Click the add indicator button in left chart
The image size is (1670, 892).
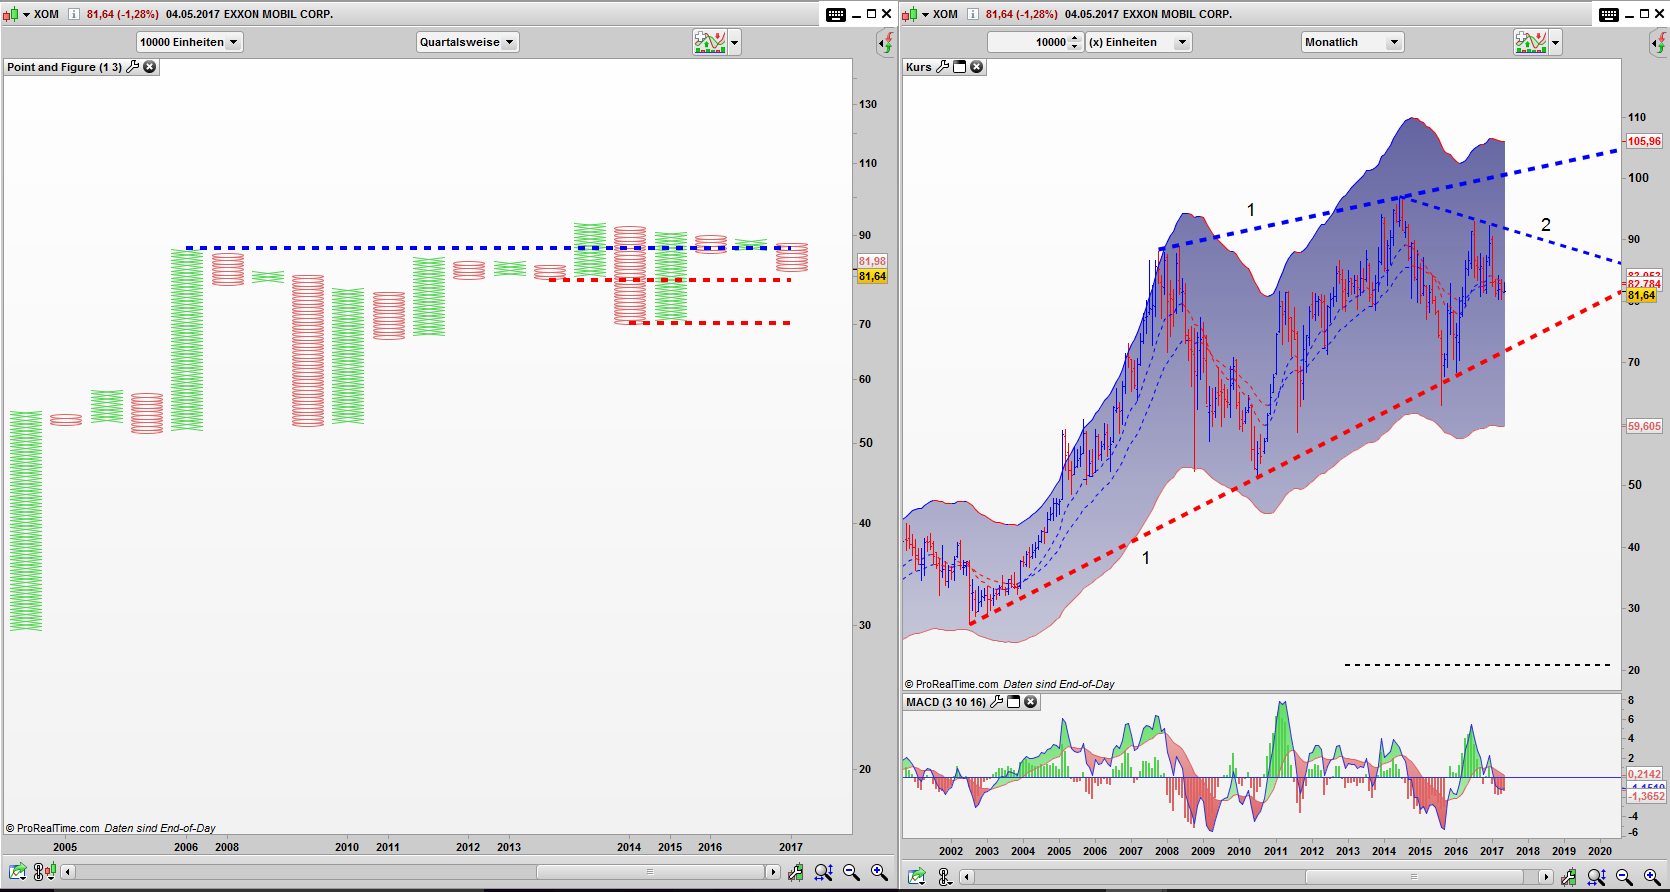click(x=709, y=42)
